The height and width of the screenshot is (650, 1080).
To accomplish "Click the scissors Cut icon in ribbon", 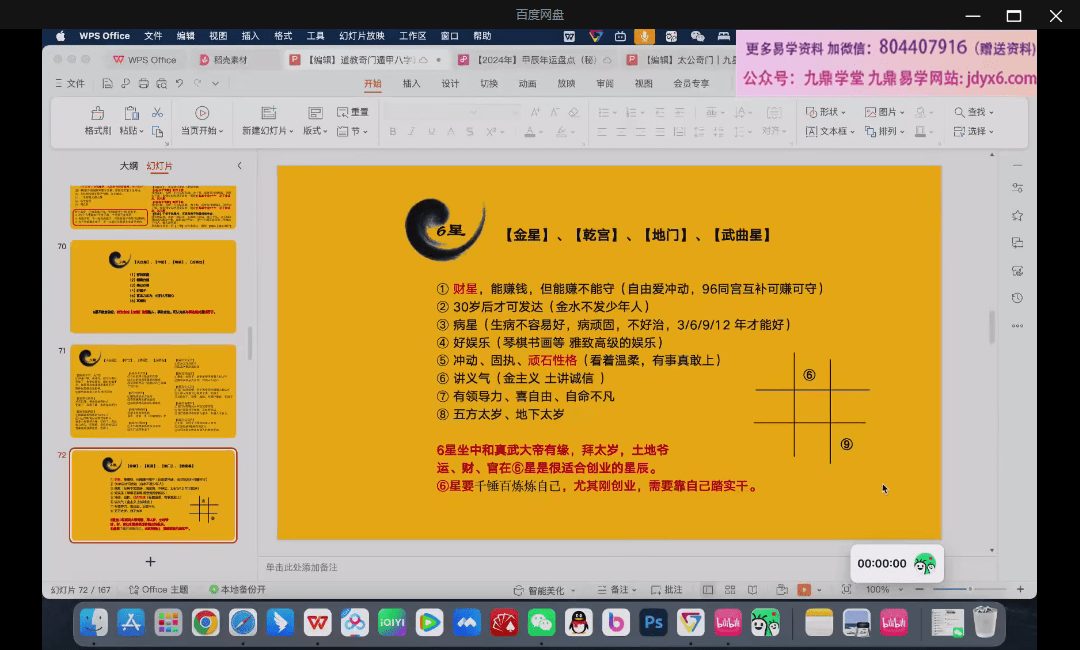I will (x=157, y=112).
